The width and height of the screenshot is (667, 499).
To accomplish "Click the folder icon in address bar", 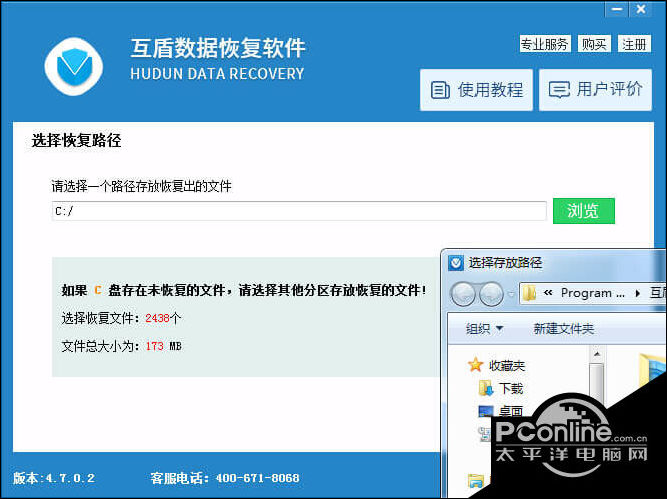I will pyautogui.click(x=530, y=293).
